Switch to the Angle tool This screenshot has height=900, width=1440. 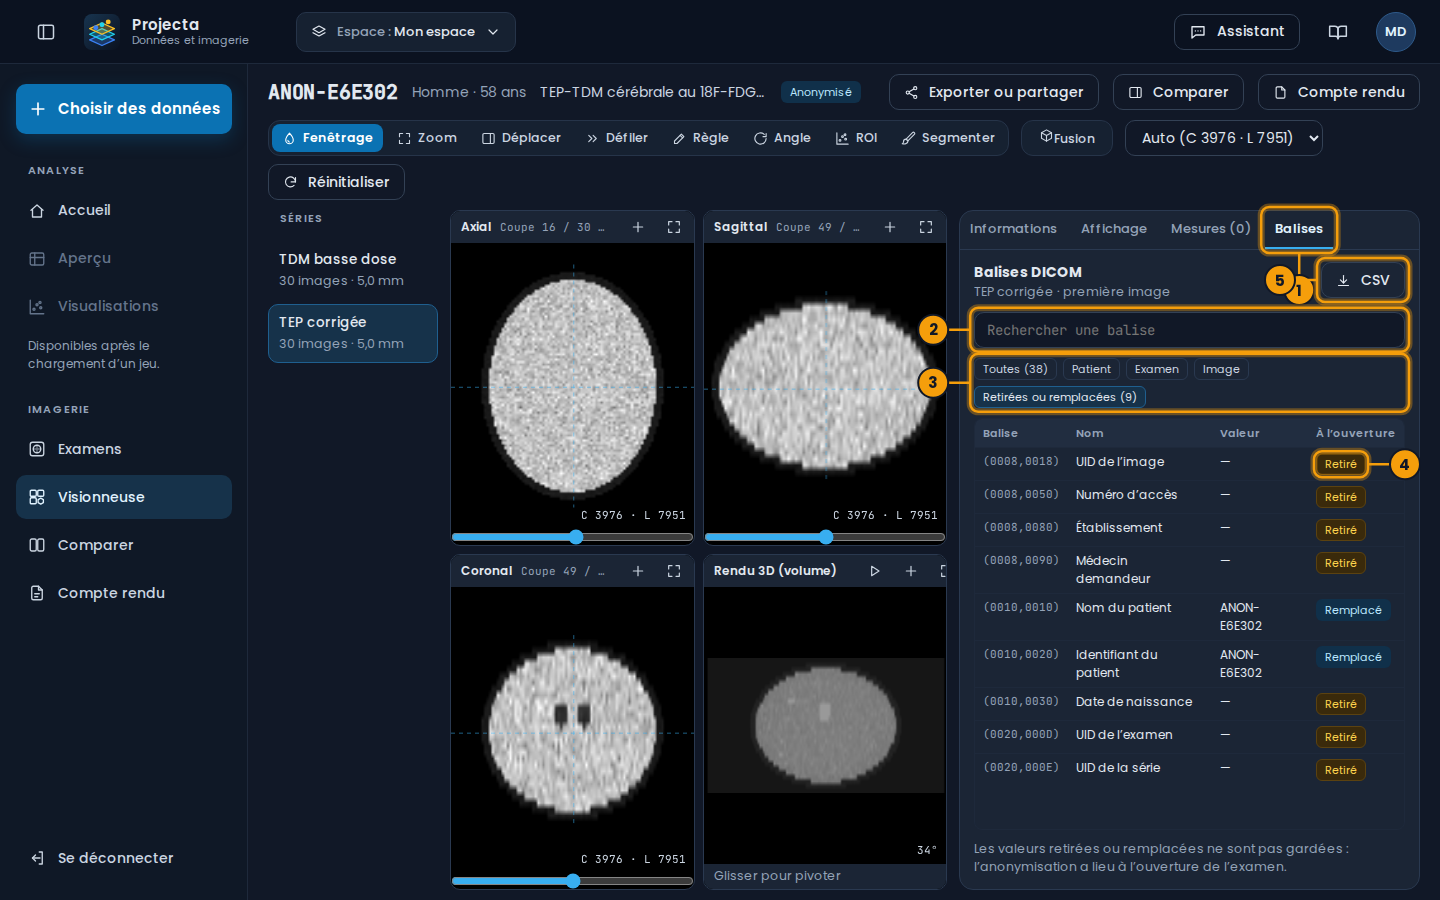(783, 138)
